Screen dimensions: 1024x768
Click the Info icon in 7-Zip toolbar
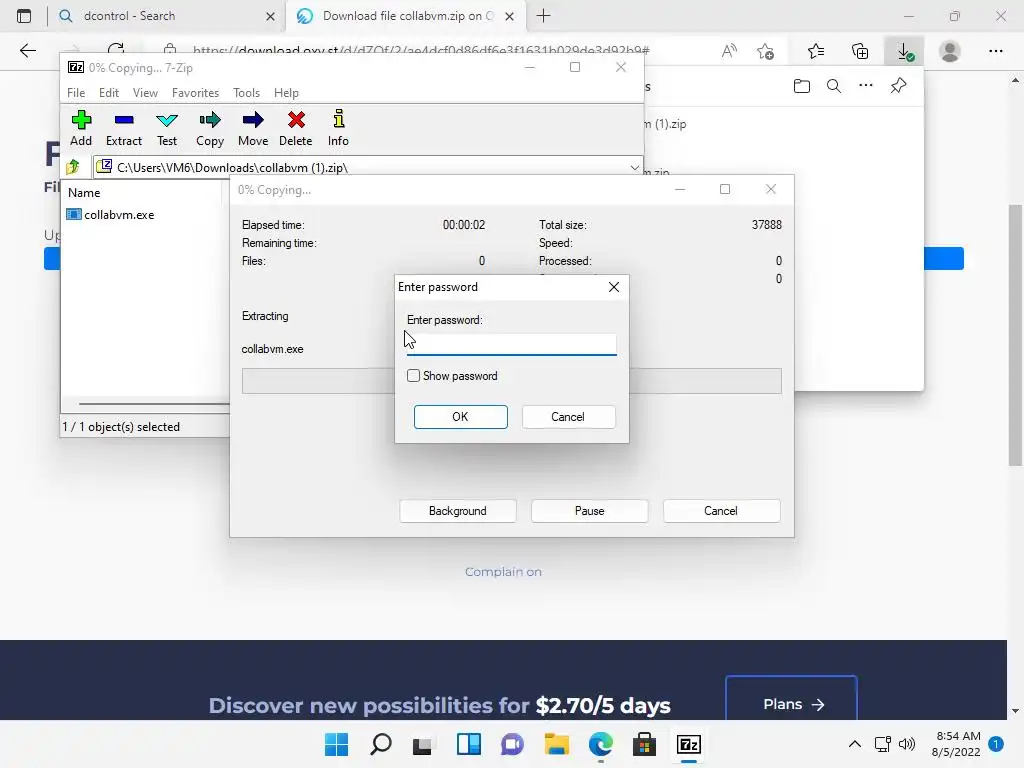(x=338, y=128)
